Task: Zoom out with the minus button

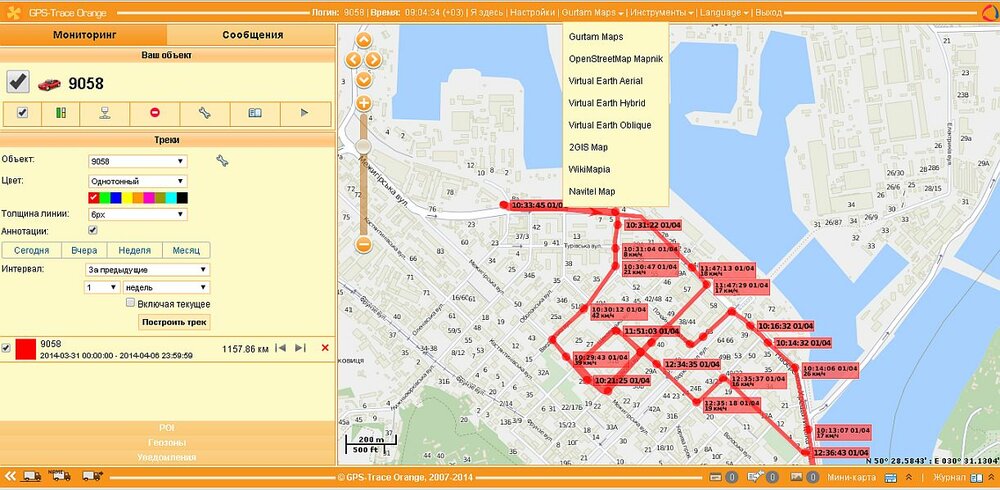Action: (364, 244)
